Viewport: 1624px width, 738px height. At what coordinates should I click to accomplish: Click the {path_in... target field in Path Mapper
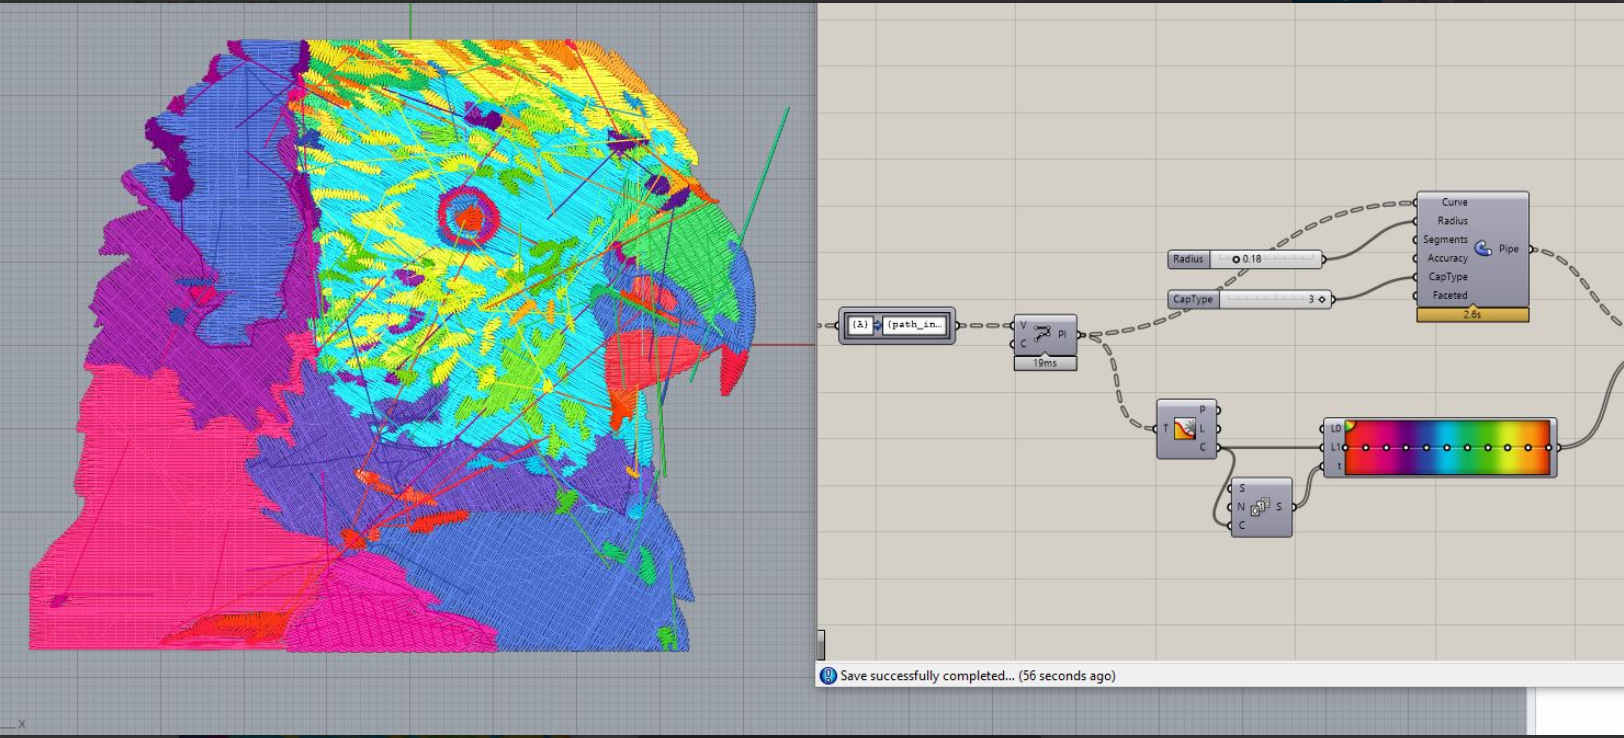(x=914, y=325)
